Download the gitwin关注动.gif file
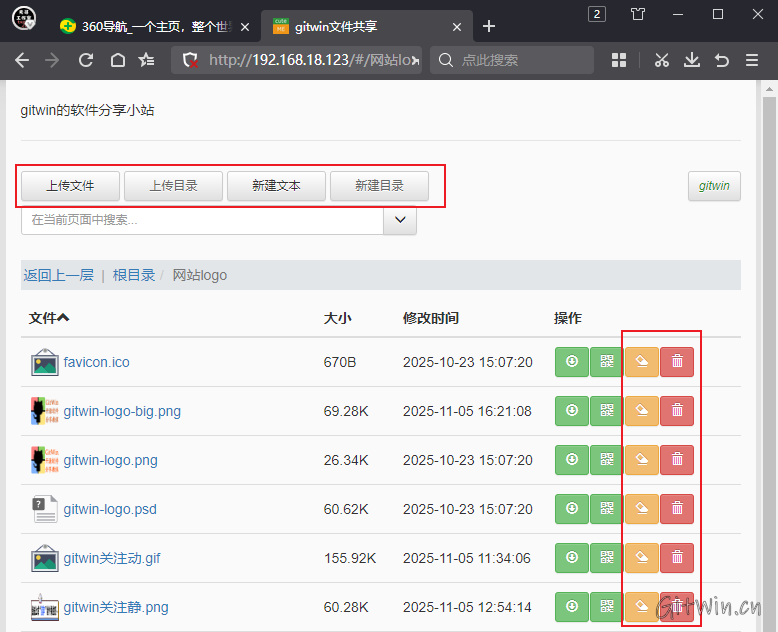The width and height of the screenshot is (778, 632). (x=571, y=558)
